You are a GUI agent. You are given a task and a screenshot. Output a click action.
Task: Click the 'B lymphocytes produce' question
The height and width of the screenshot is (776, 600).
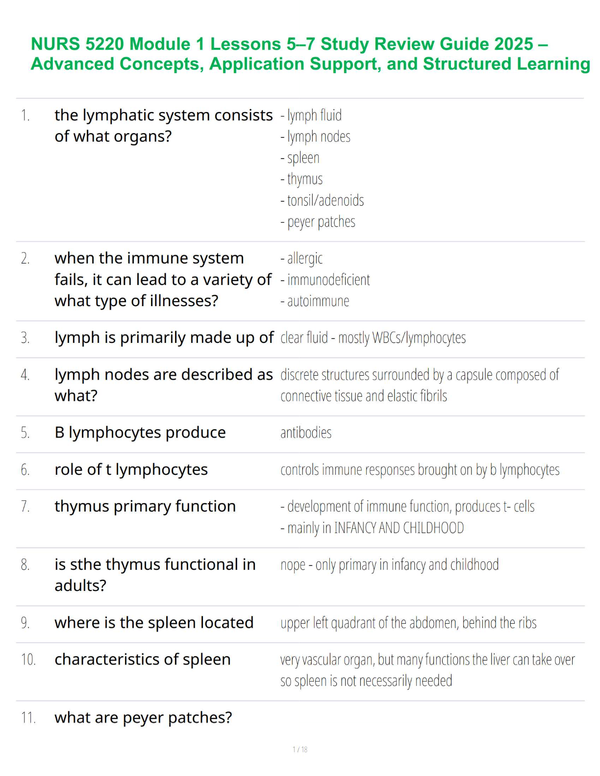coord(140,433)
